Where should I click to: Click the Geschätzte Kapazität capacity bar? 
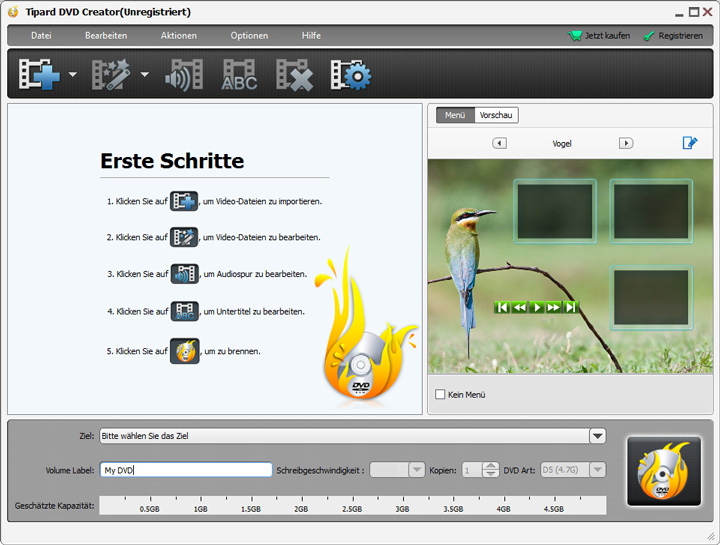click(353, 505)
